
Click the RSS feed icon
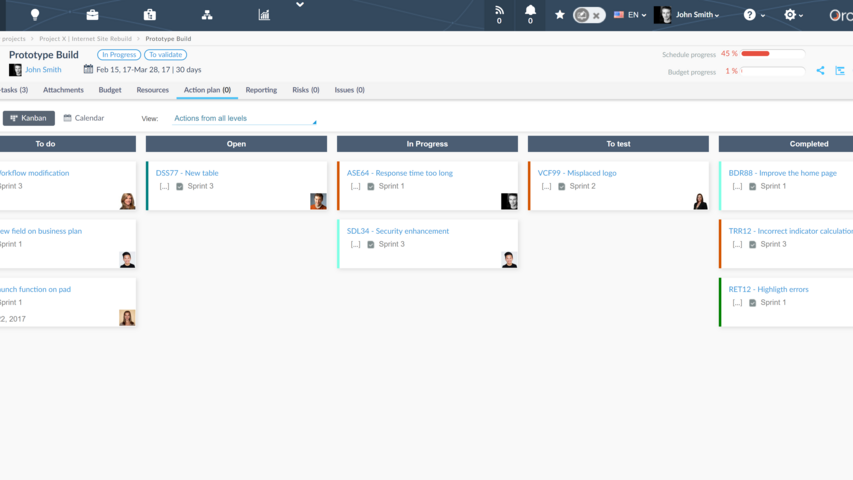pos(499,11)
